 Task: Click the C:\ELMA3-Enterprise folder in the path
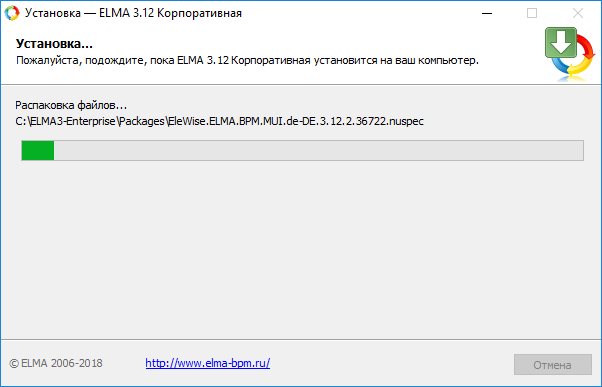tap(65, 121)
